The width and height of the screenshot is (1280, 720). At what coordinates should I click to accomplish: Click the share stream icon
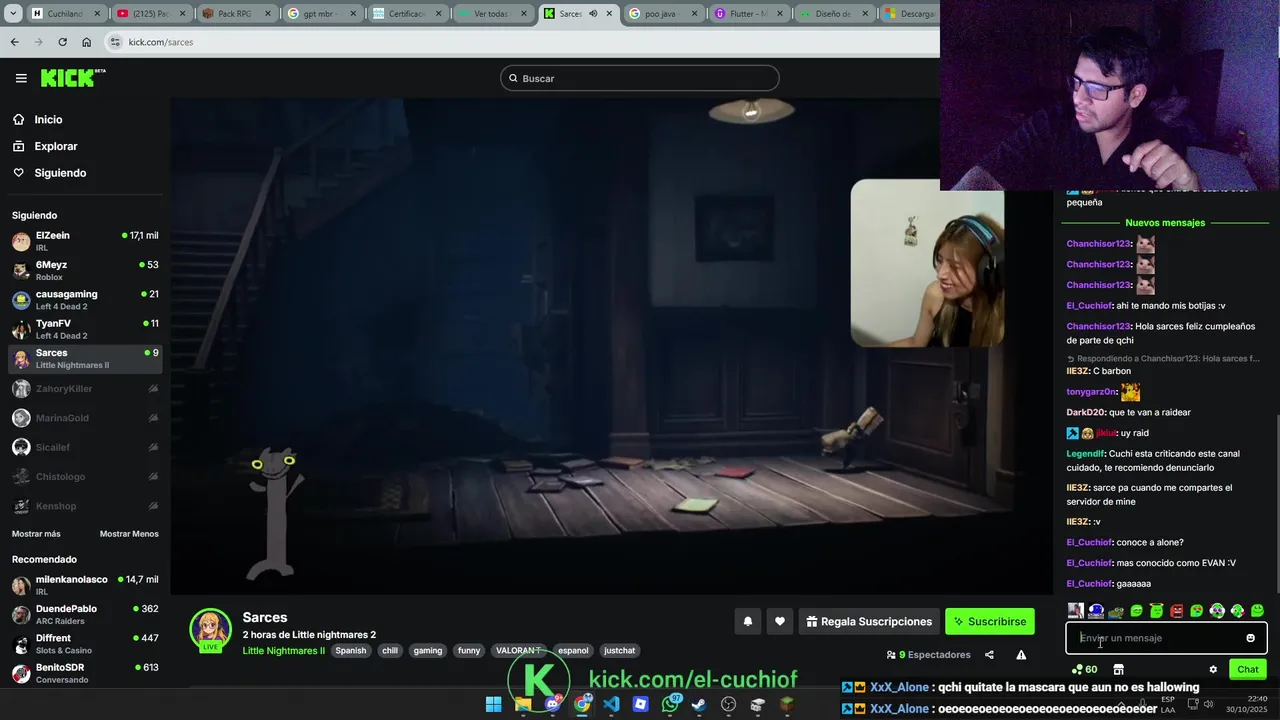click(x=989, y=655)
